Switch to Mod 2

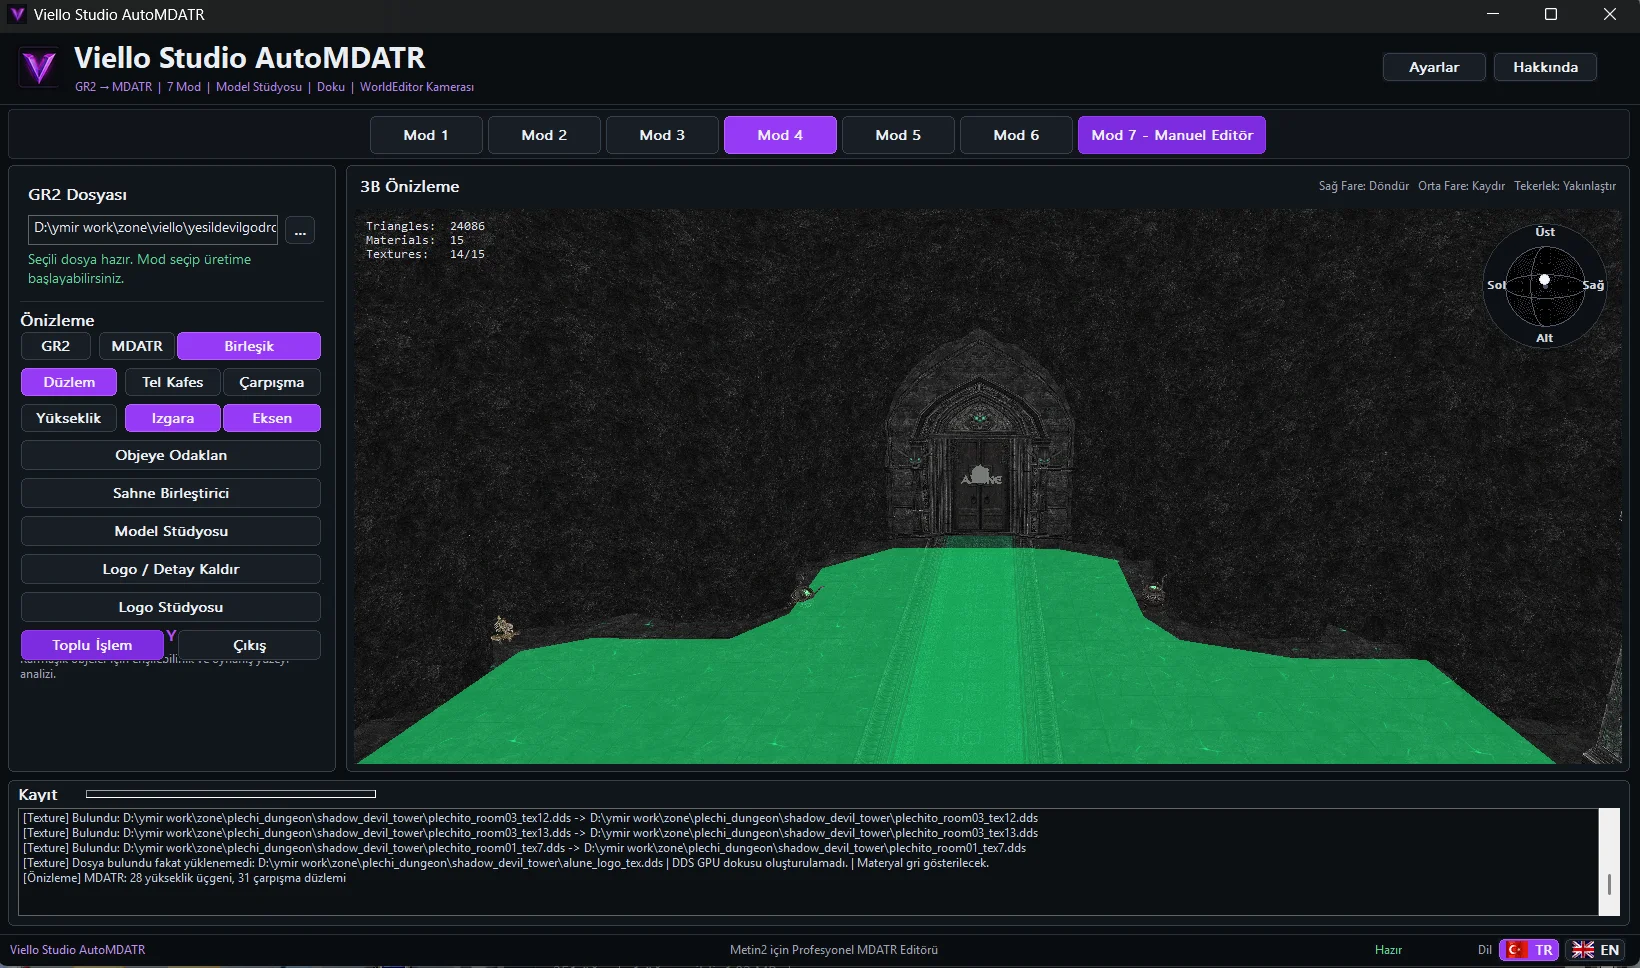tap(544, 135)
